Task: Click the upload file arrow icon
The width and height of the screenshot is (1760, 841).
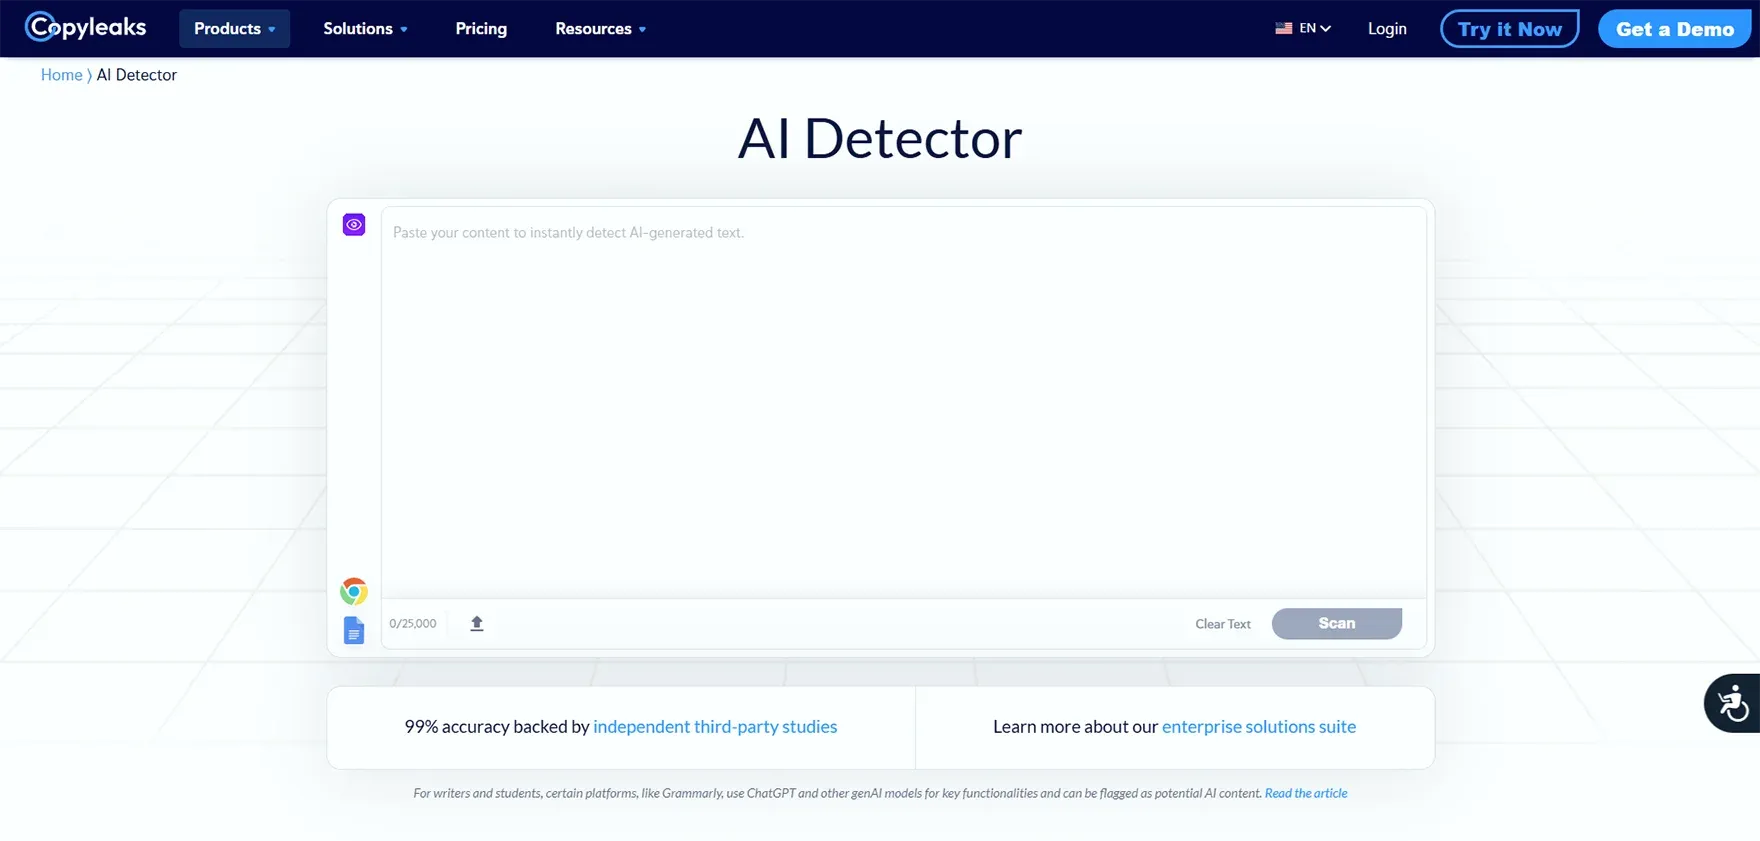Action: pos(477,623)
